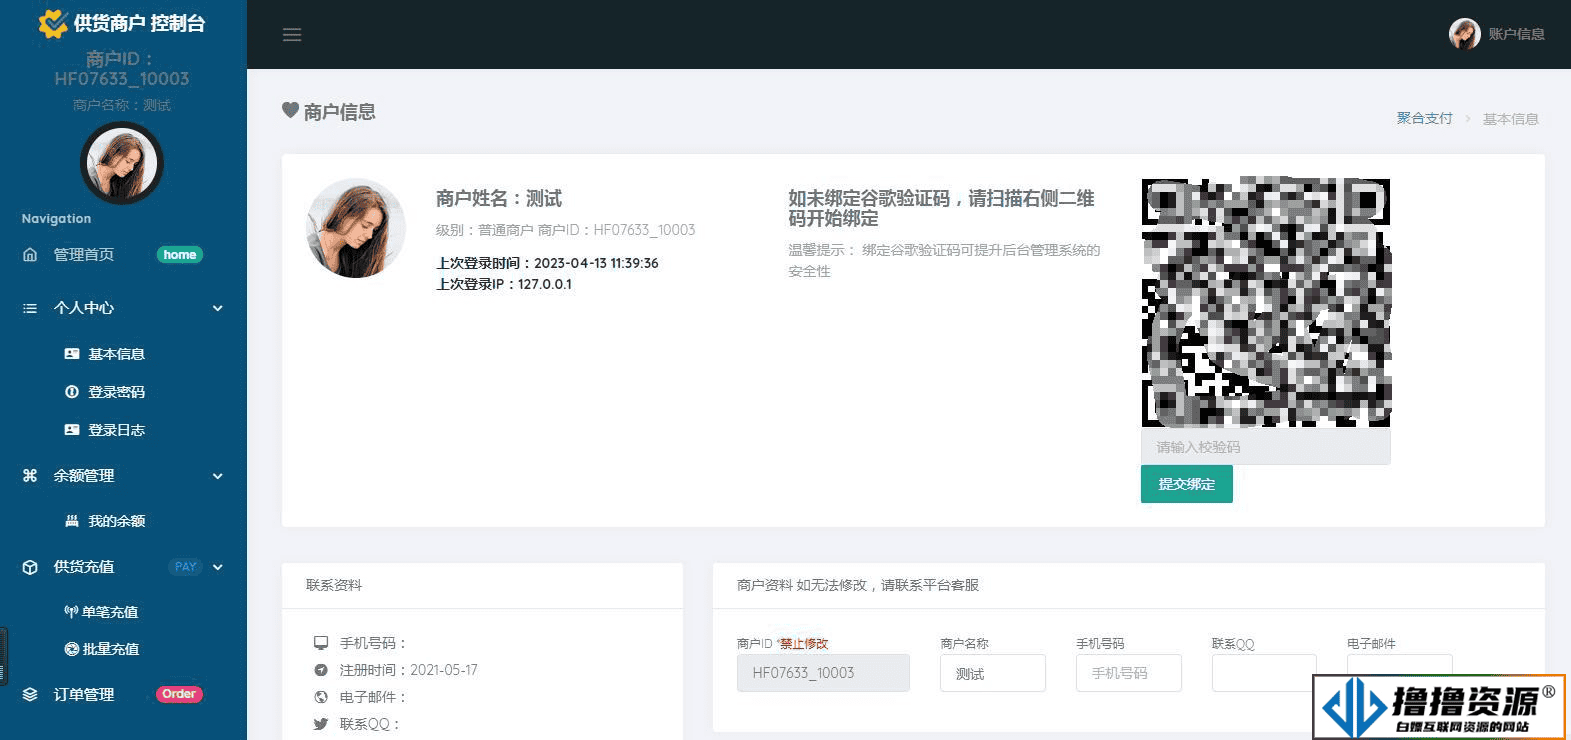Click the Google authenticator QR code
Viewport: 1571px width, 740px height.
pos(1266,303)
